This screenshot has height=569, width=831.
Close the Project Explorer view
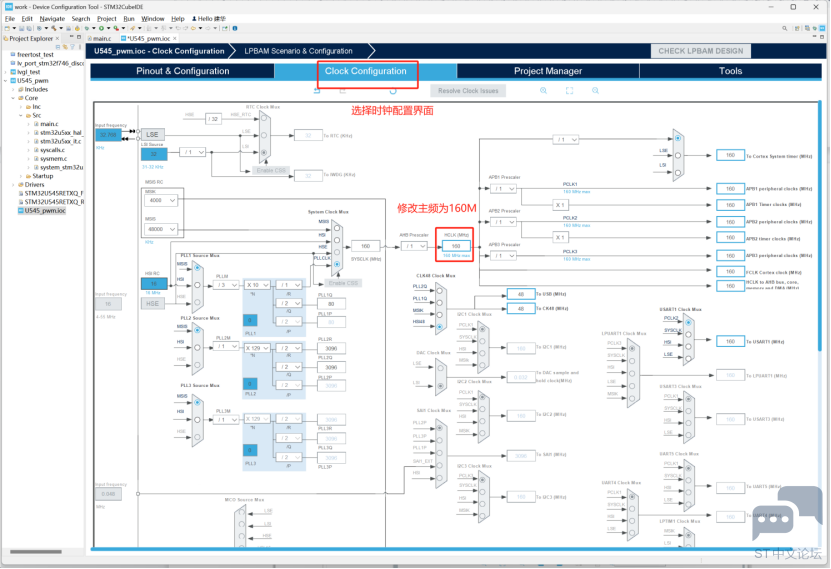coord(57,38)
